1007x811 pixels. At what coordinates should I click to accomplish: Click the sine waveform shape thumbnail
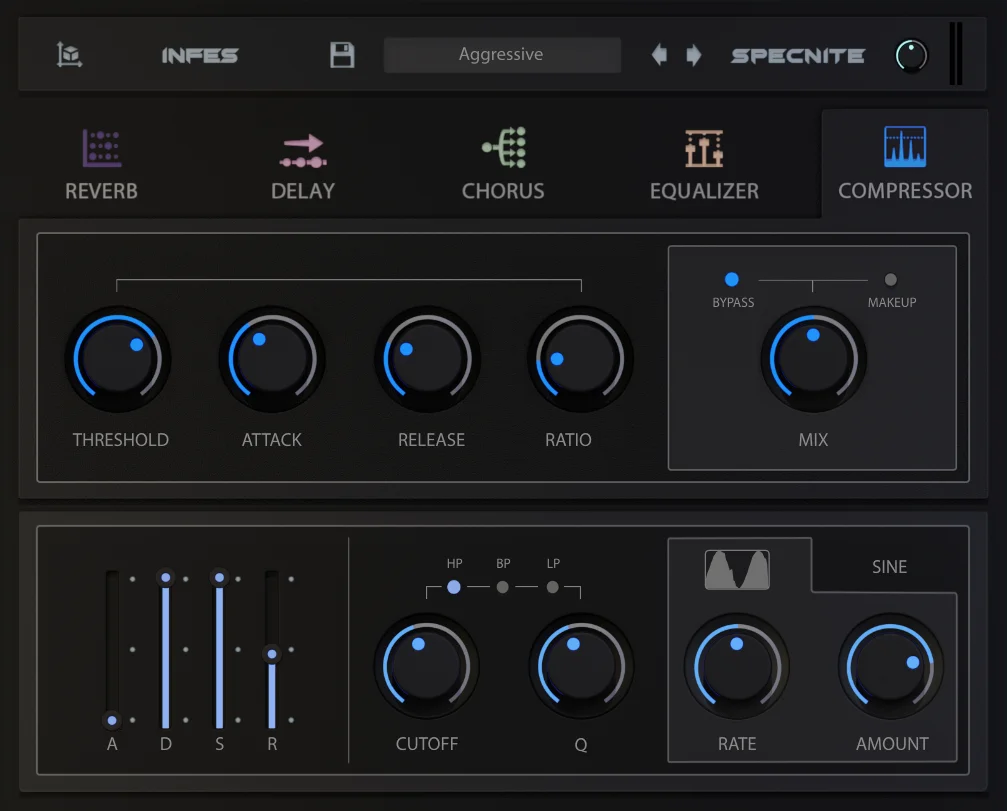point(737,570)
